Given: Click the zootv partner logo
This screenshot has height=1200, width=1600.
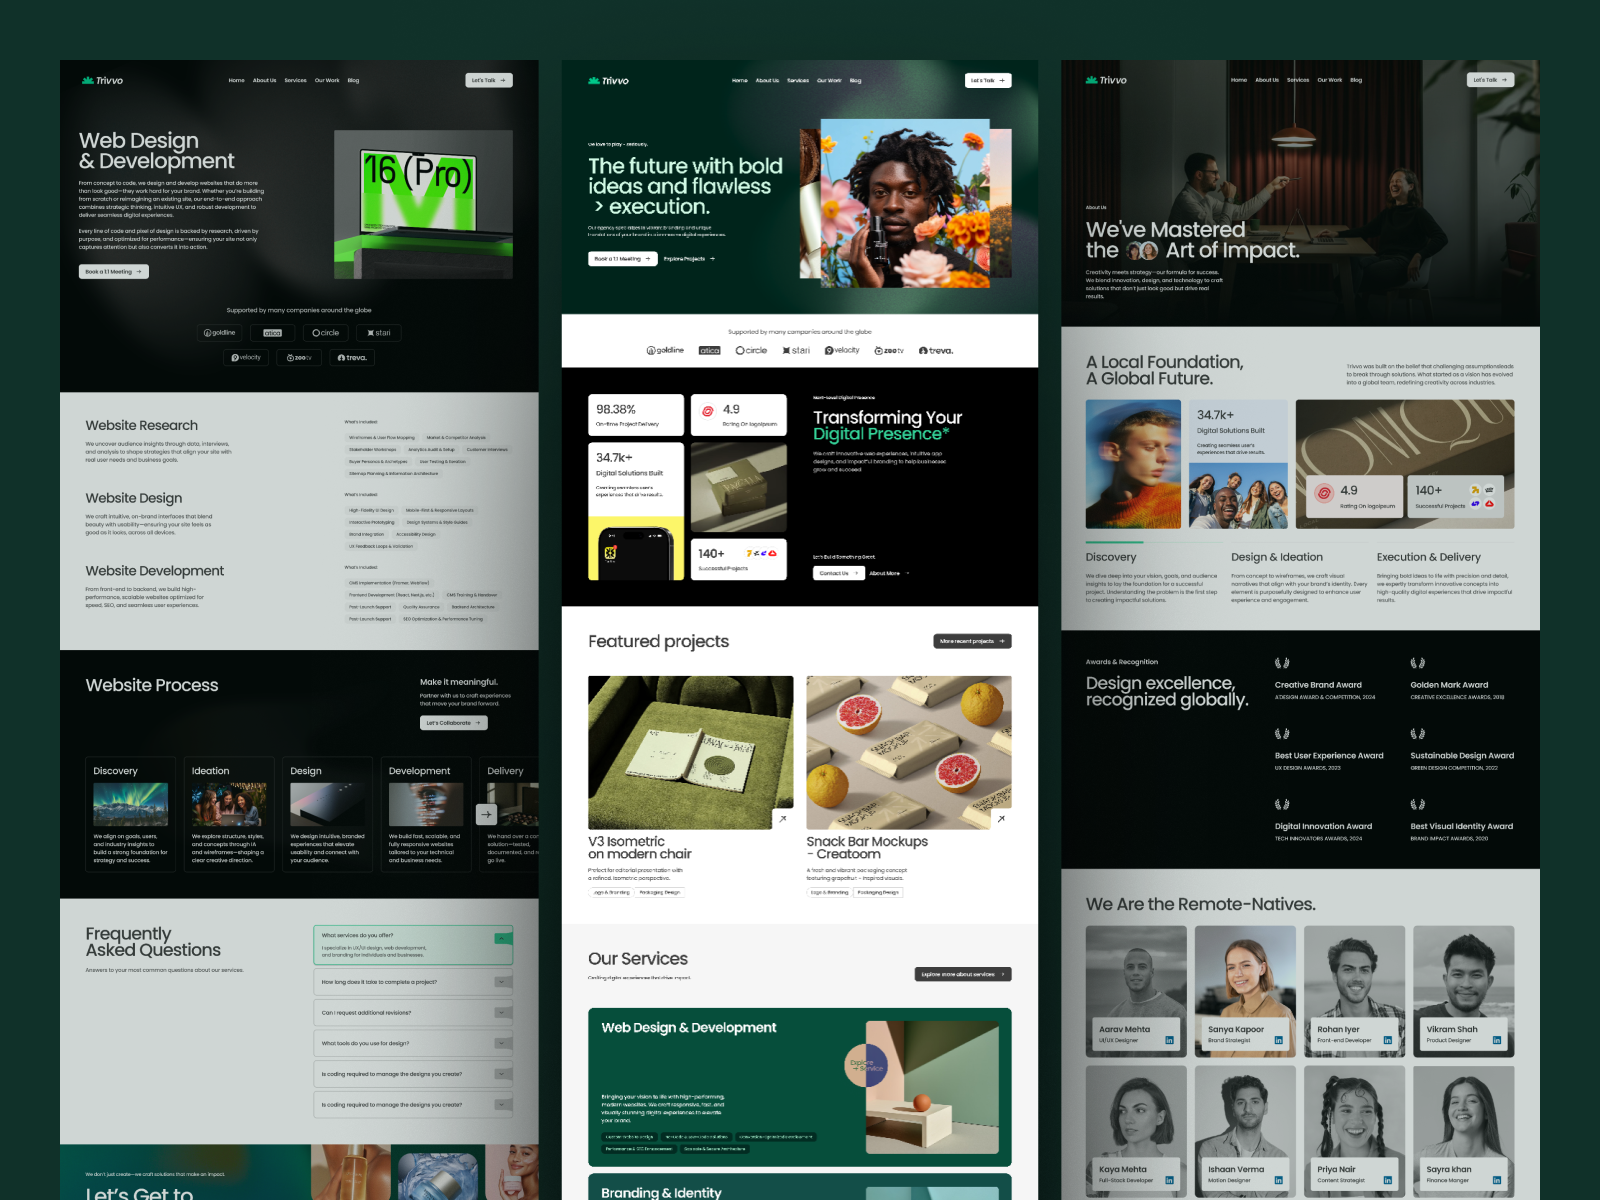Looking at the screenshot, I should [x=298, y=357].
